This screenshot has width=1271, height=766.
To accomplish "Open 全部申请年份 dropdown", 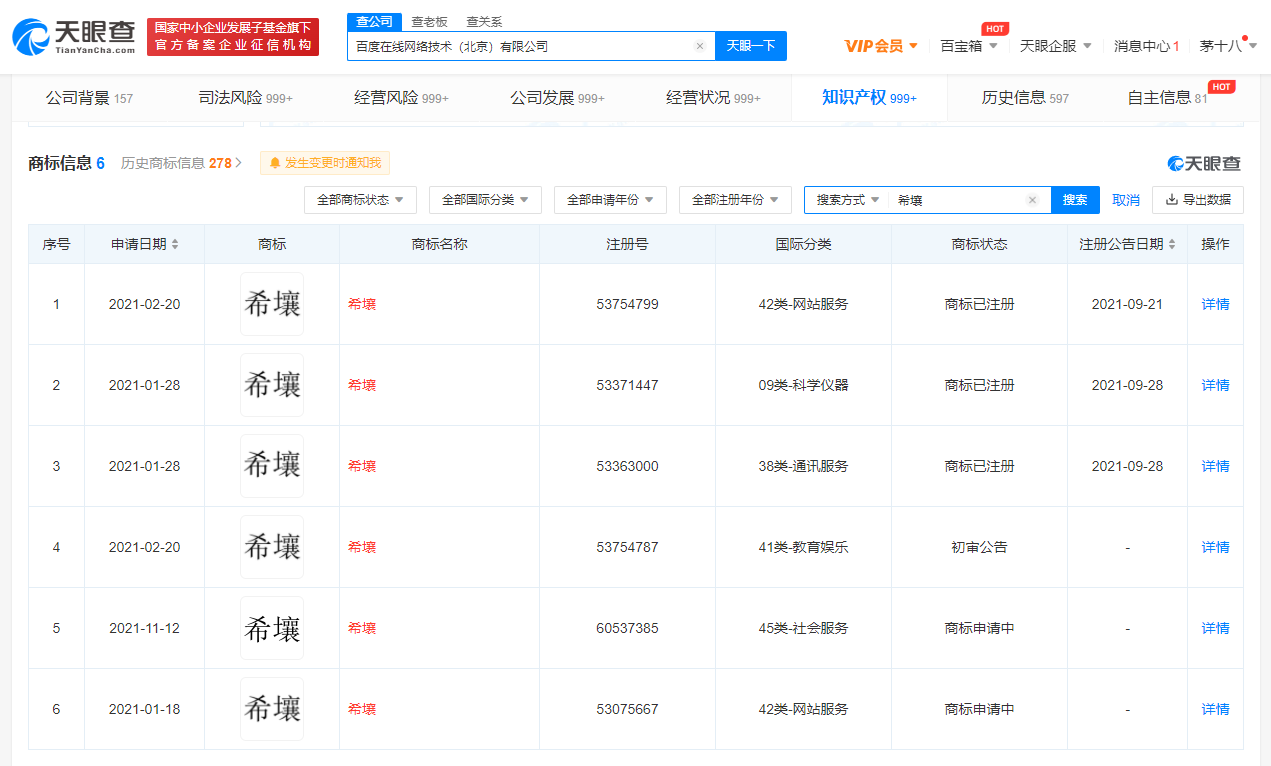I will pos(610,200).
